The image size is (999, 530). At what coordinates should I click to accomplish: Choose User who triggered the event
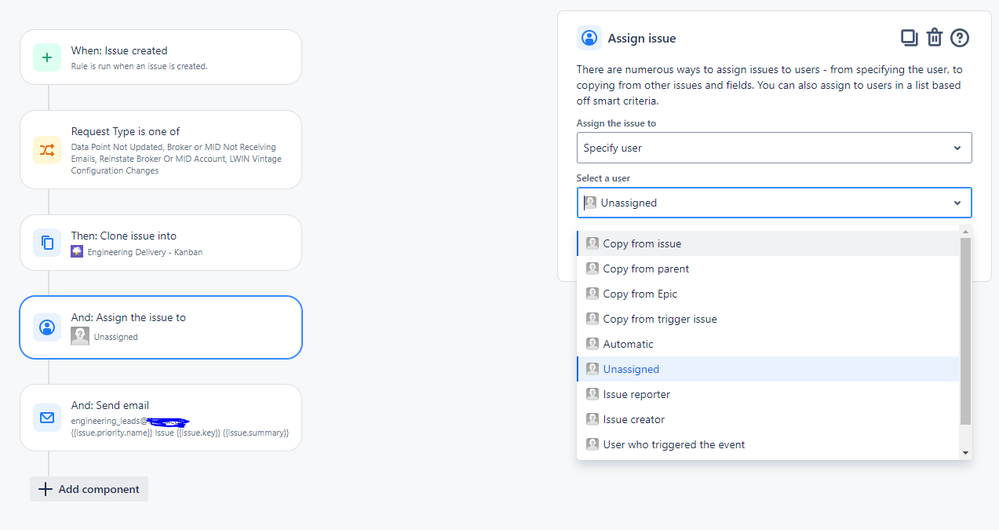coord(768,445)
